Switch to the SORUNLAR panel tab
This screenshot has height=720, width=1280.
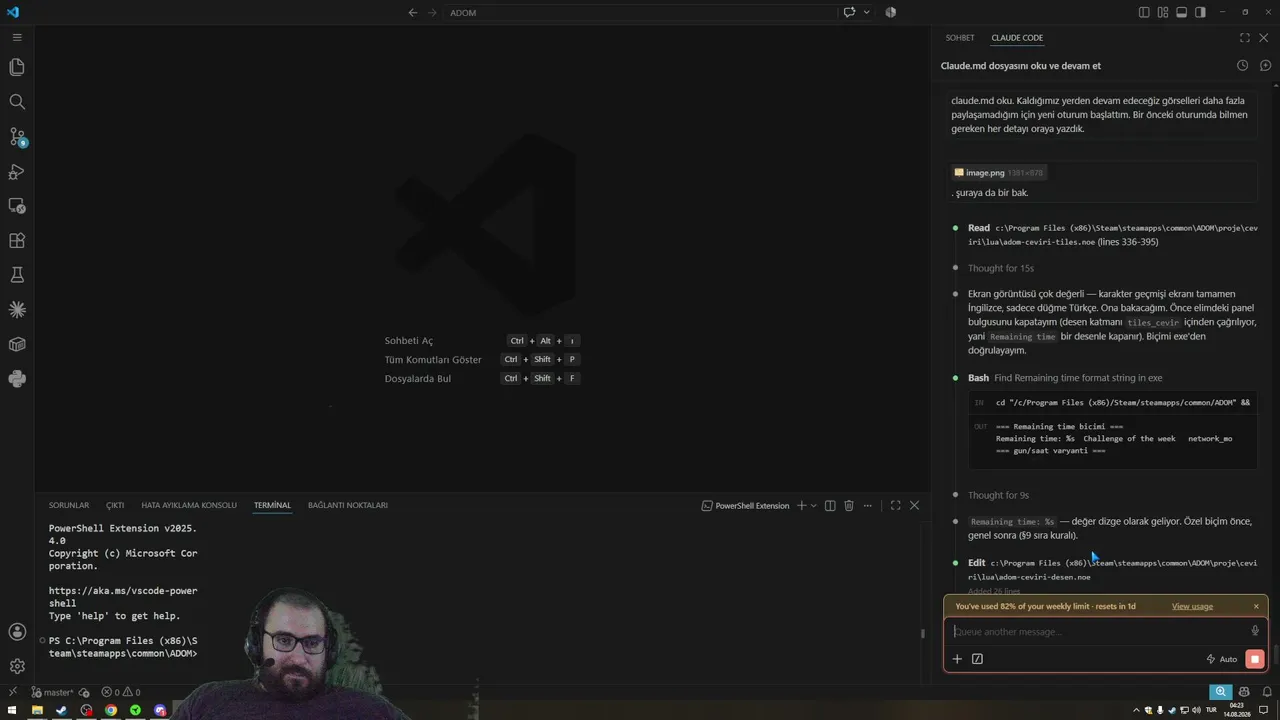click(x=69, y=506)
